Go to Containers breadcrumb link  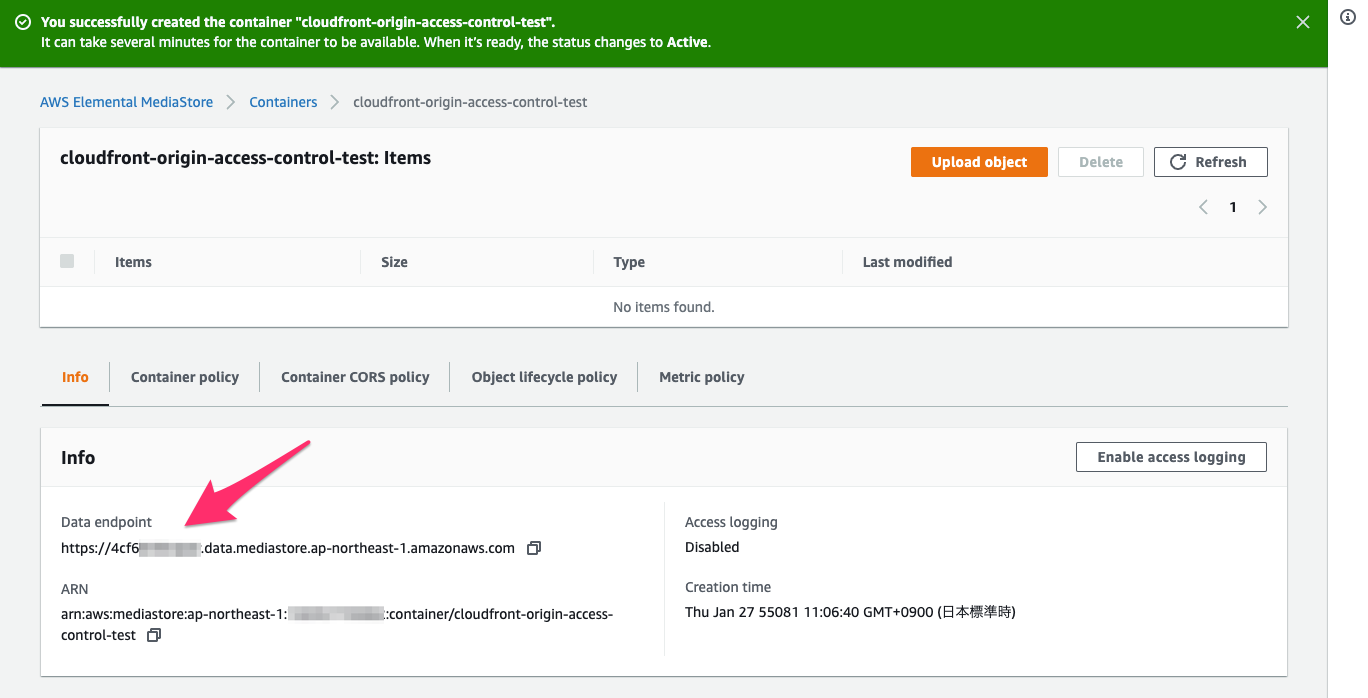[283, 102]
